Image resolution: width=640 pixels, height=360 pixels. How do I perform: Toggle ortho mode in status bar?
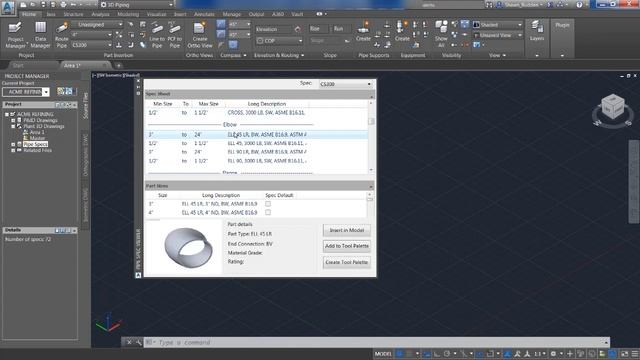tap(437, 354)
